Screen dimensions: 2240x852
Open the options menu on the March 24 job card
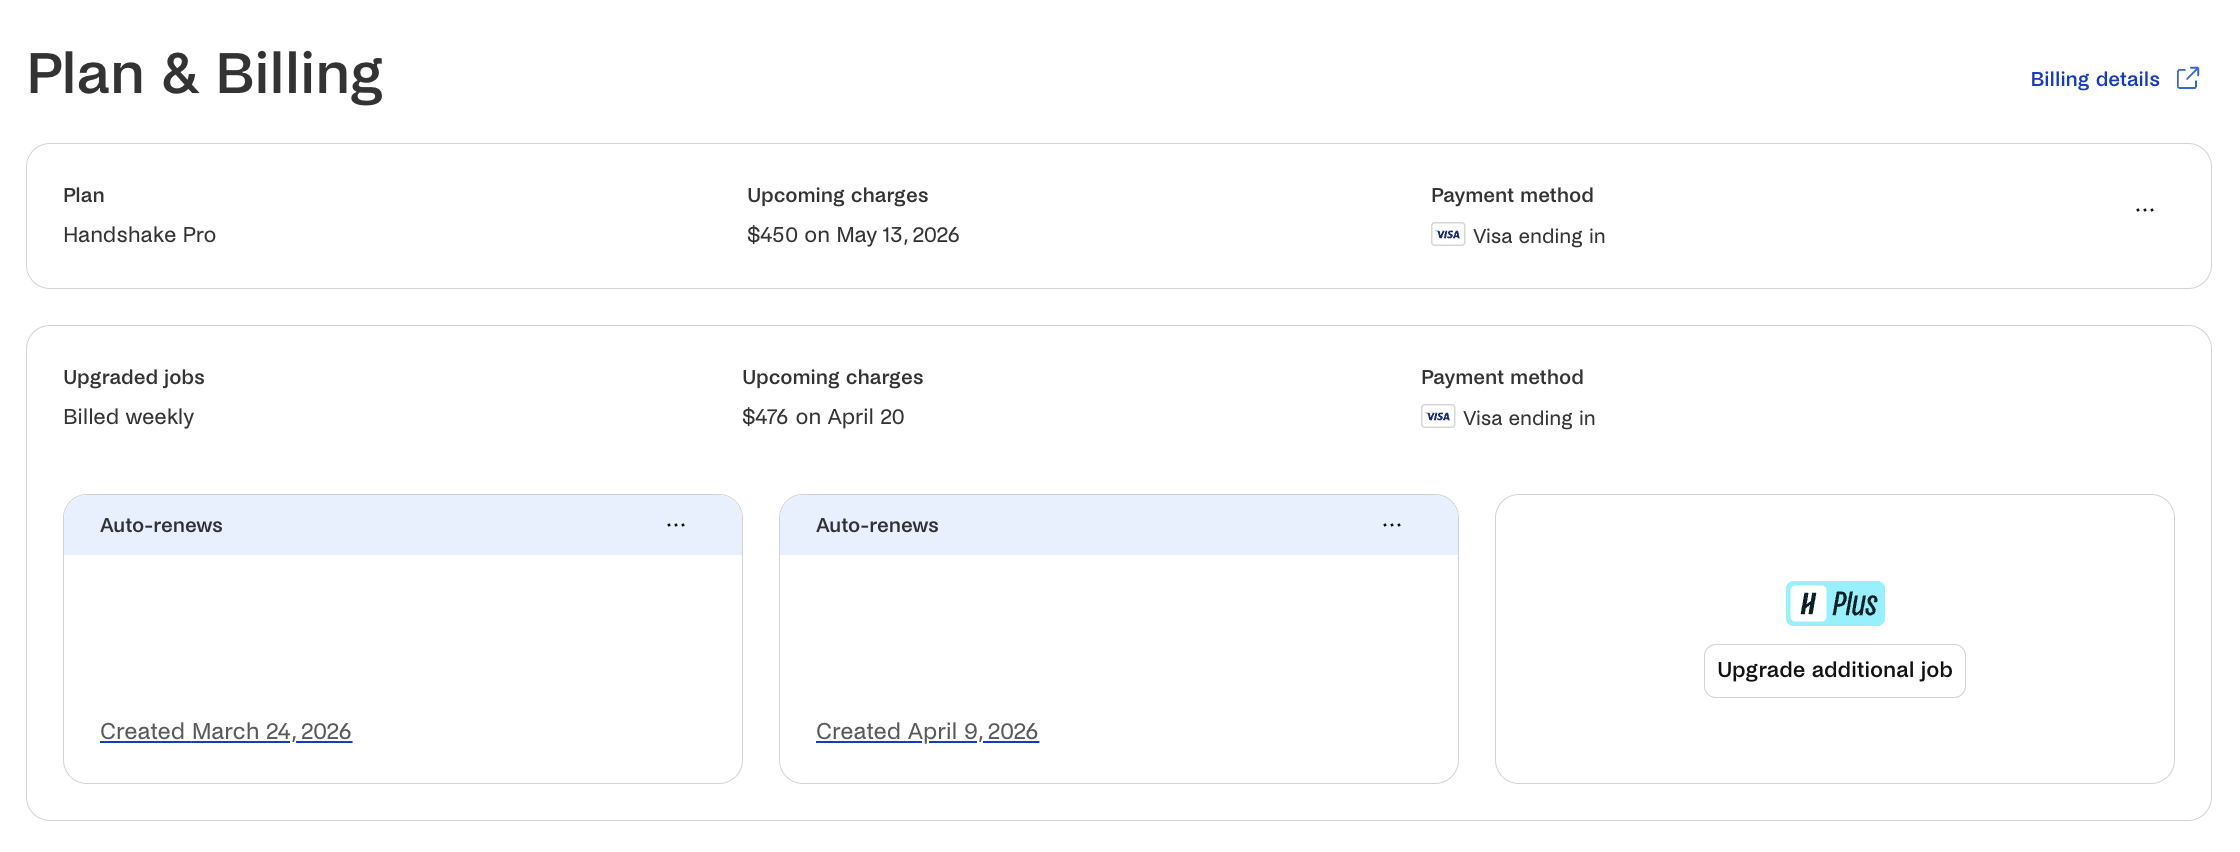[x=676, y=525]
